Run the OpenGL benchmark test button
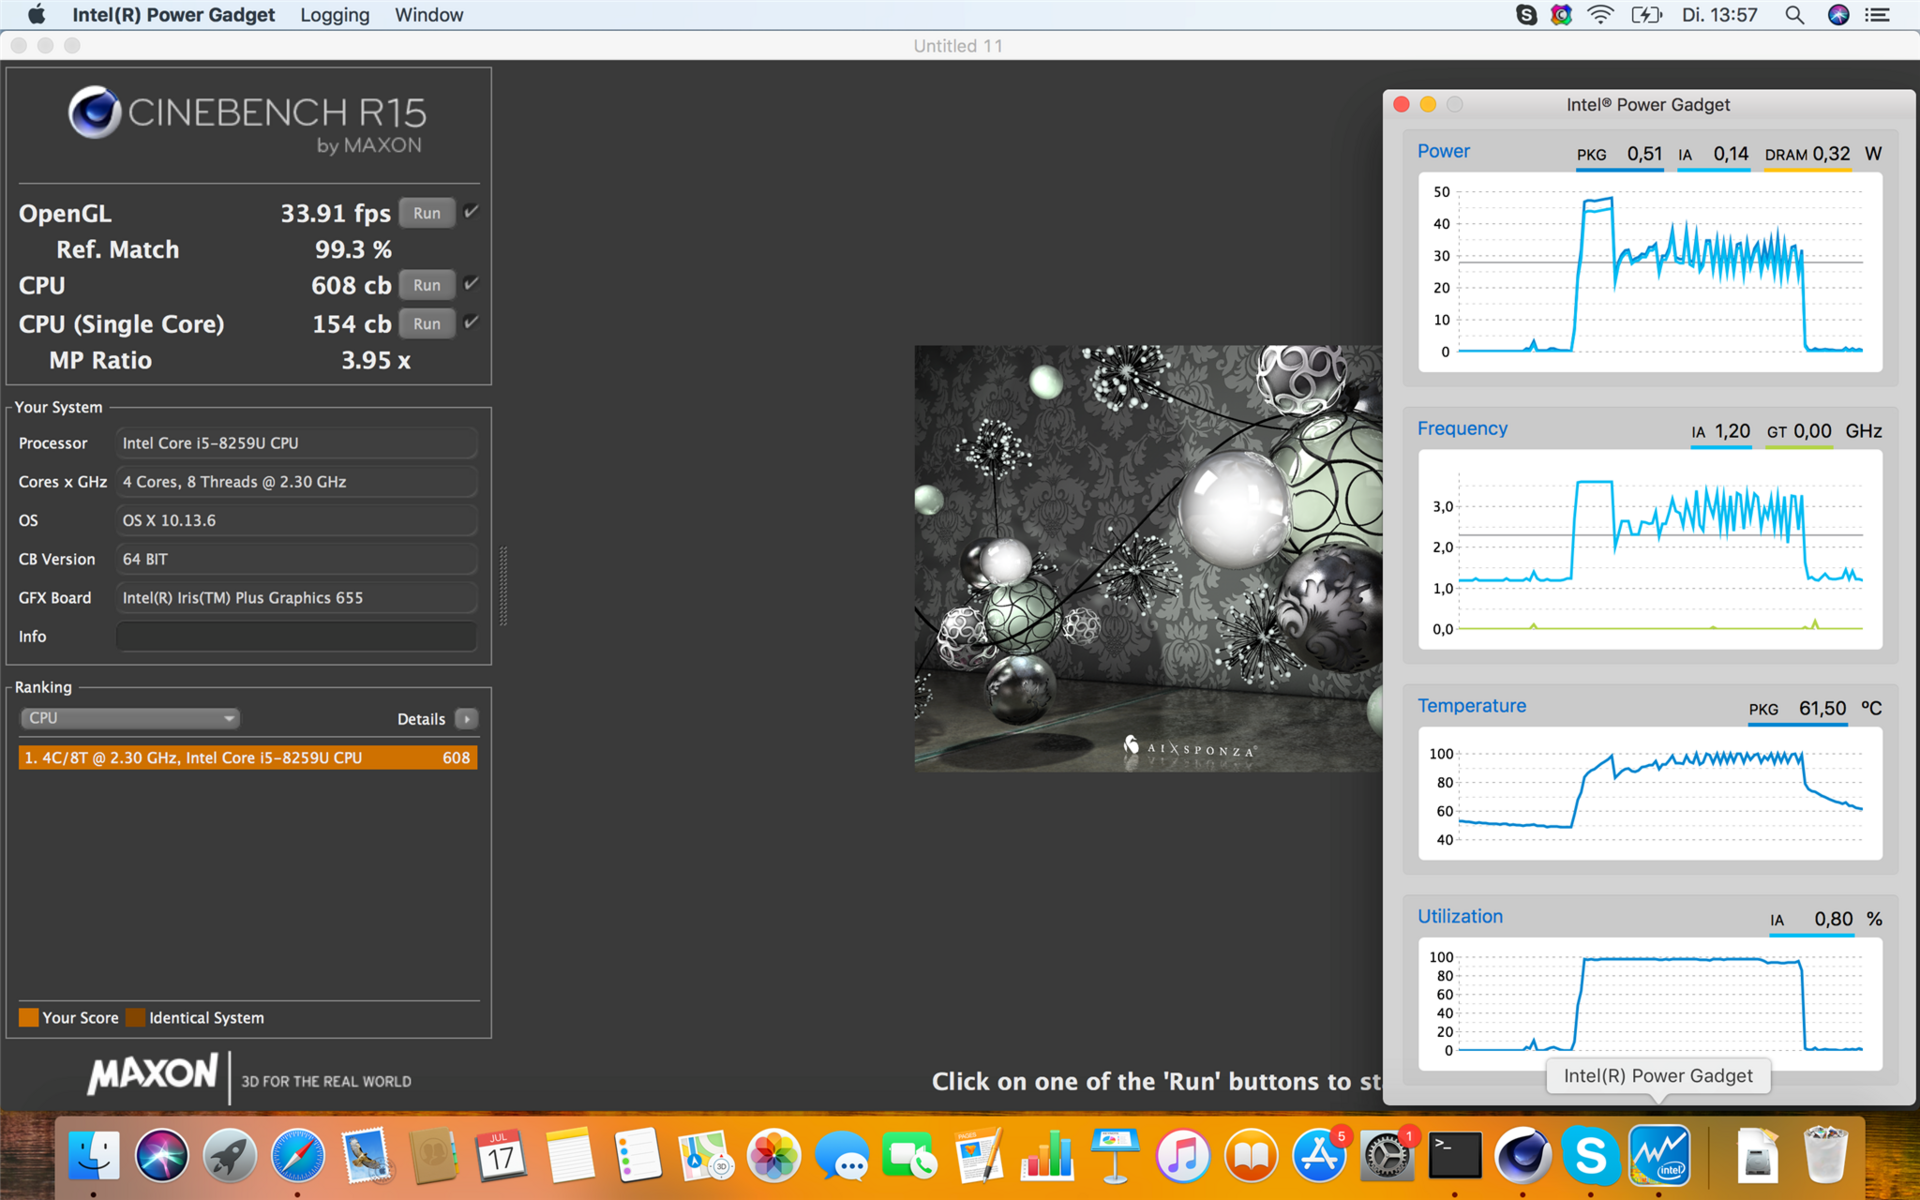The width and height of the screenshot is (1920, 1200). pos(426,213)
